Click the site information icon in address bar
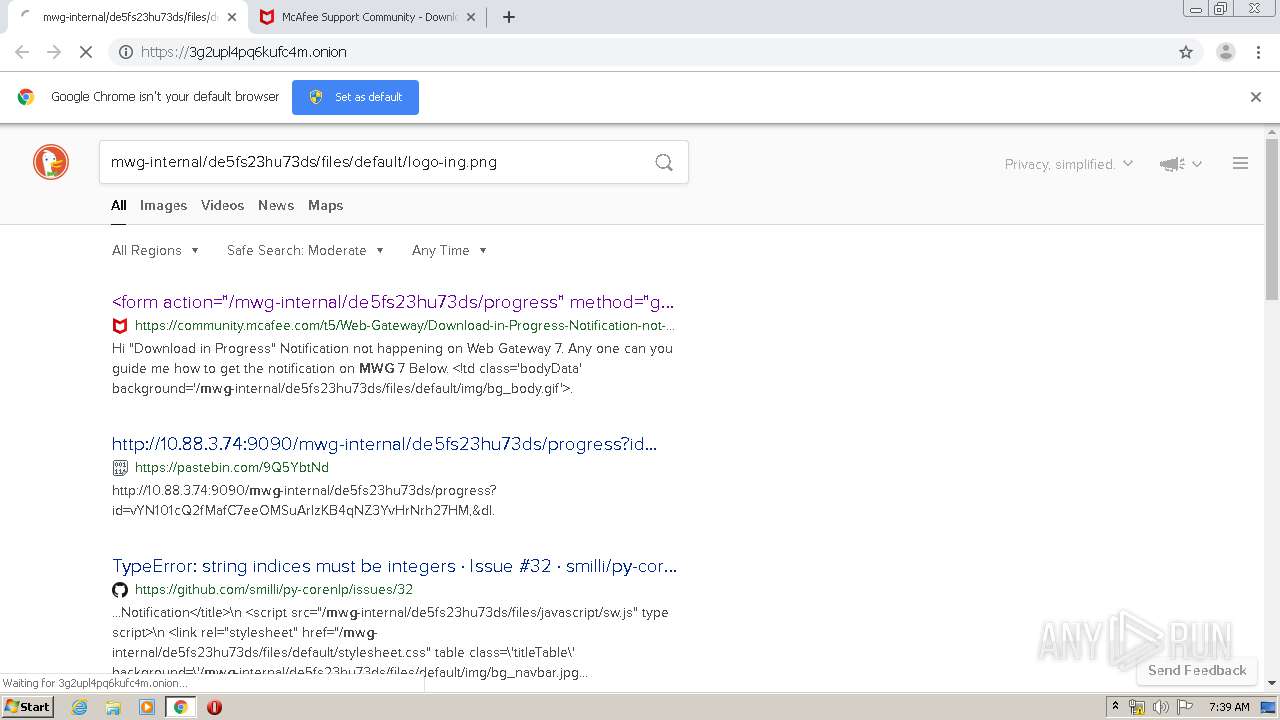 (x=126, y=52)
